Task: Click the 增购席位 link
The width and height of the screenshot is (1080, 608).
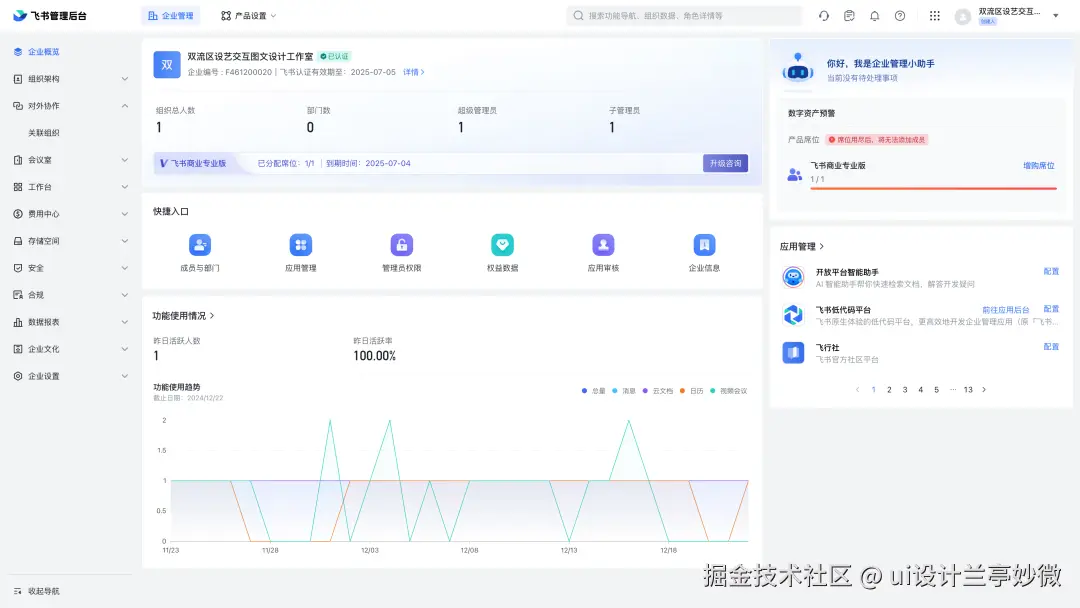Action: (x=1039, y=166)
